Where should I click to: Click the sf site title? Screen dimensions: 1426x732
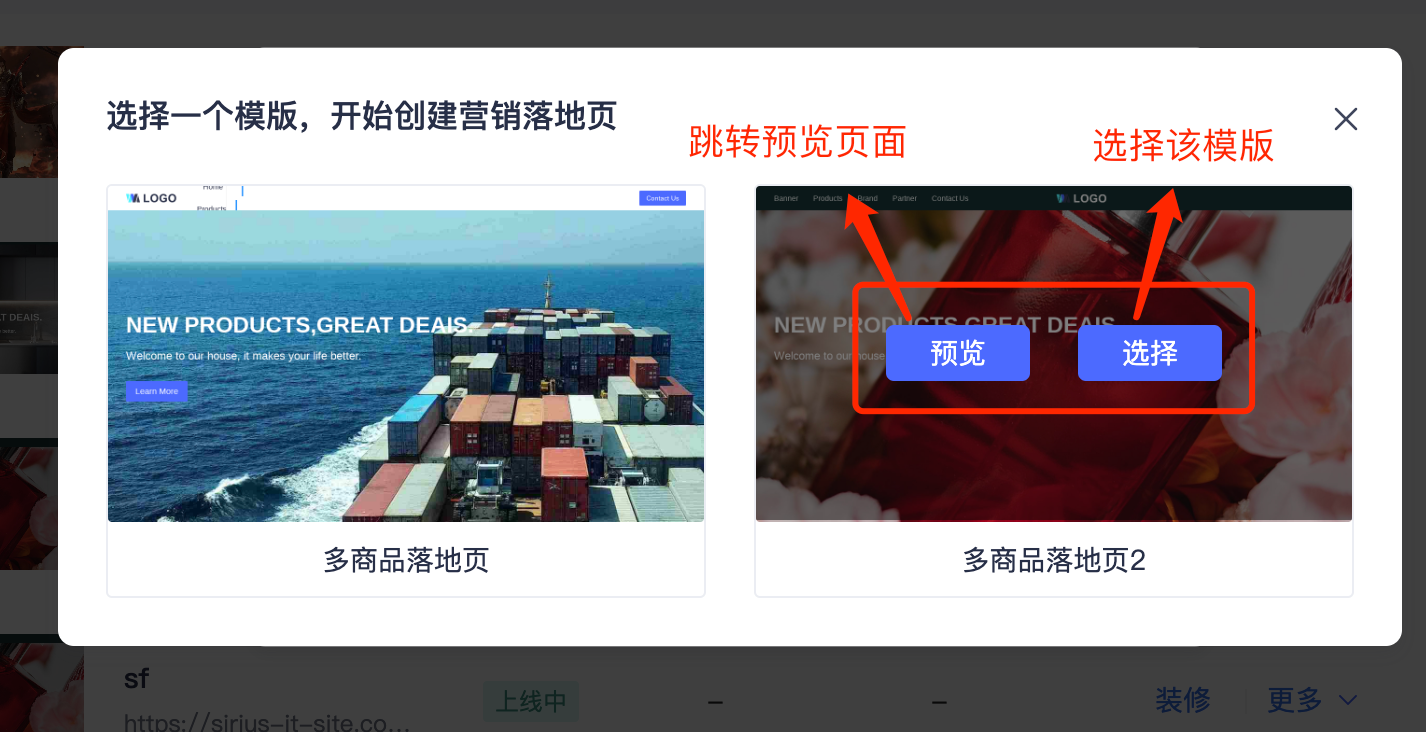click(137, 678)
